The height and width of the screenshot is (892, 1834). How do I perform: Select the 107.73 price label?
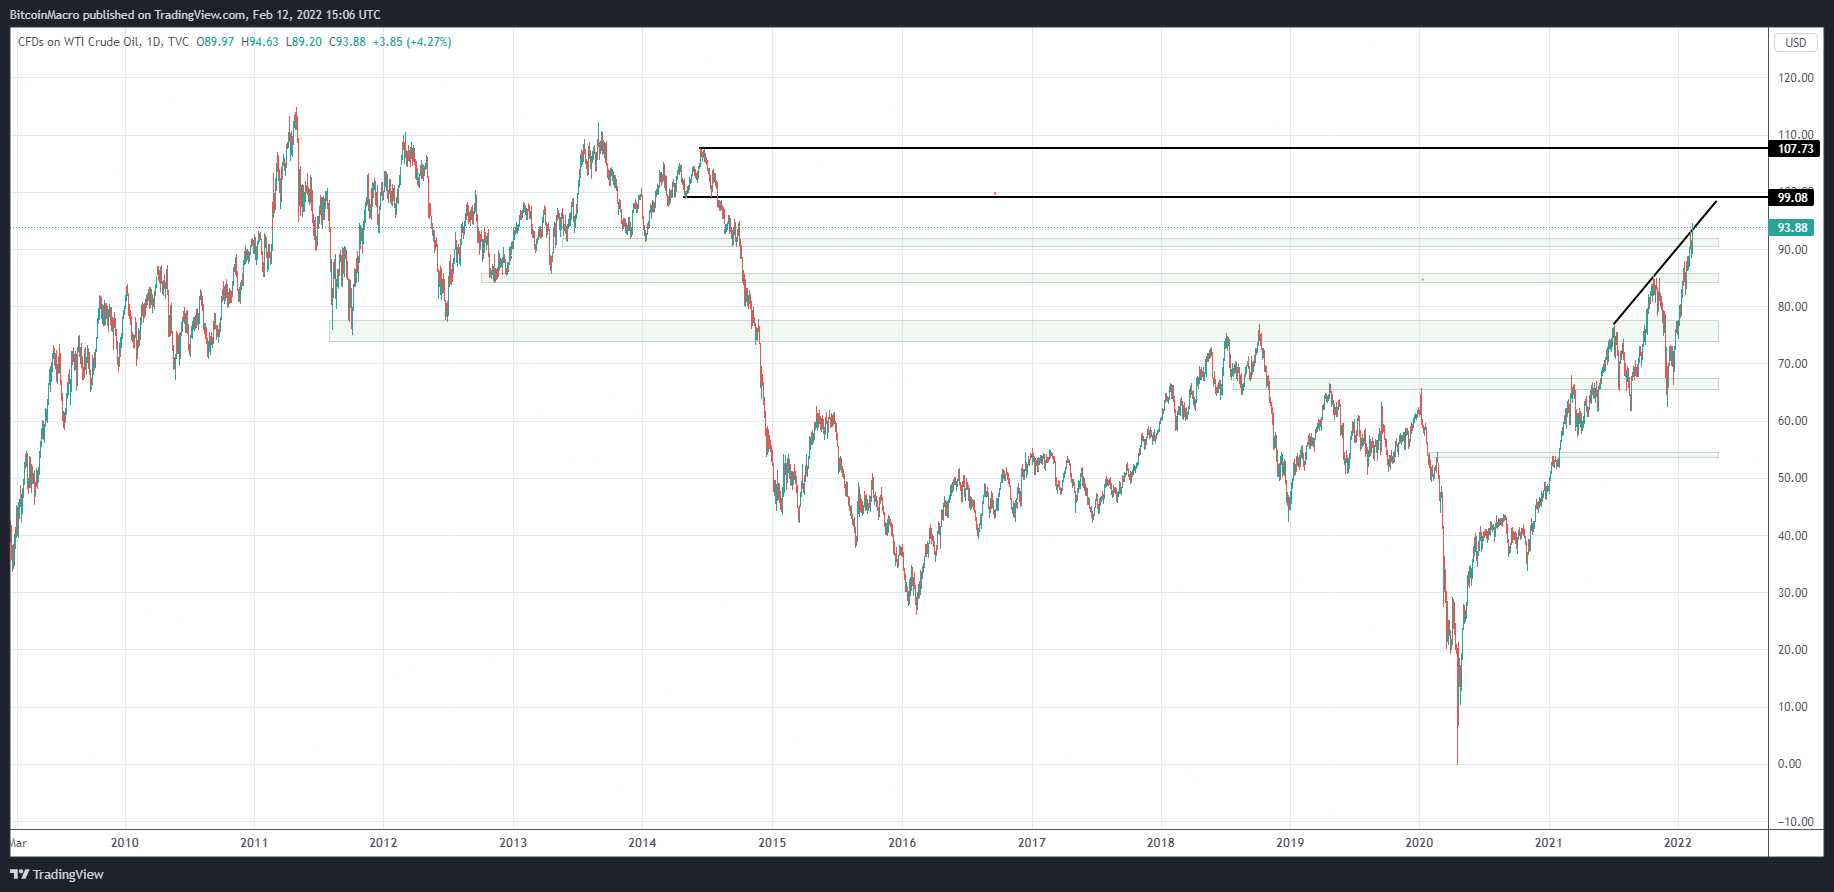pos(1795,149)
